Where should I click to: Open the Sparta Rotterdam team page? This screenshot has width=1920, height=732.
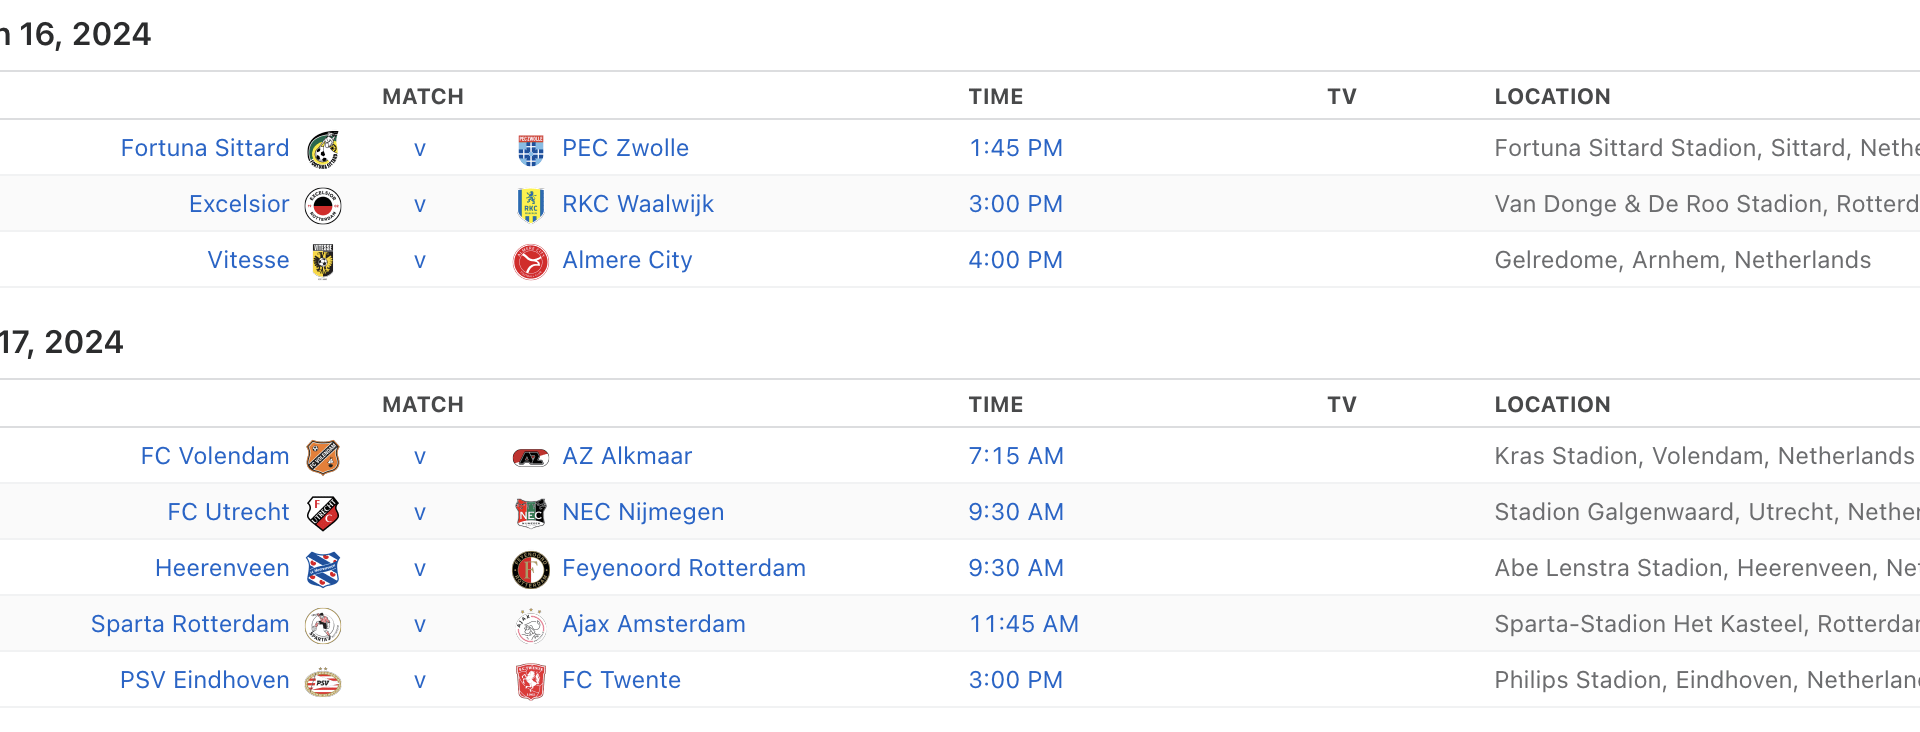pyautogui.click(x=190, y=624)
